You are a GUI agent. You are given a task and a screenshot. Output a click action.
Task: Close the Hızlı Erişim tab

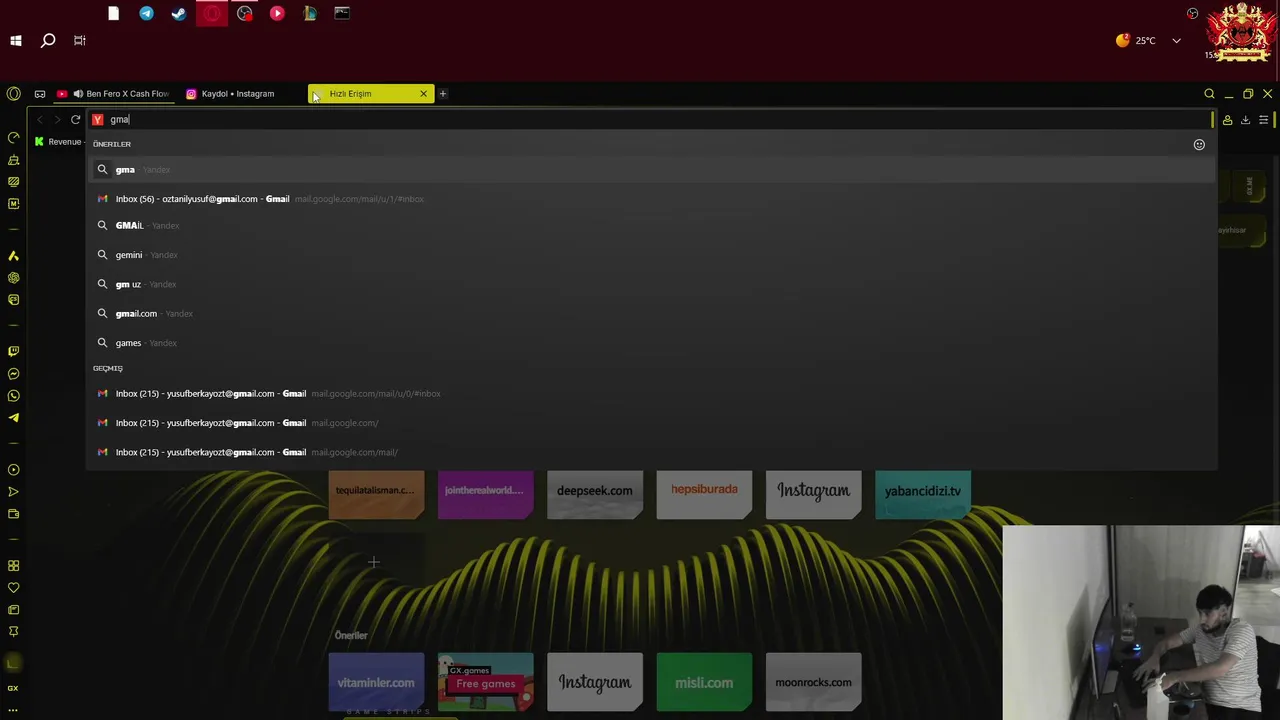[423, 94]
